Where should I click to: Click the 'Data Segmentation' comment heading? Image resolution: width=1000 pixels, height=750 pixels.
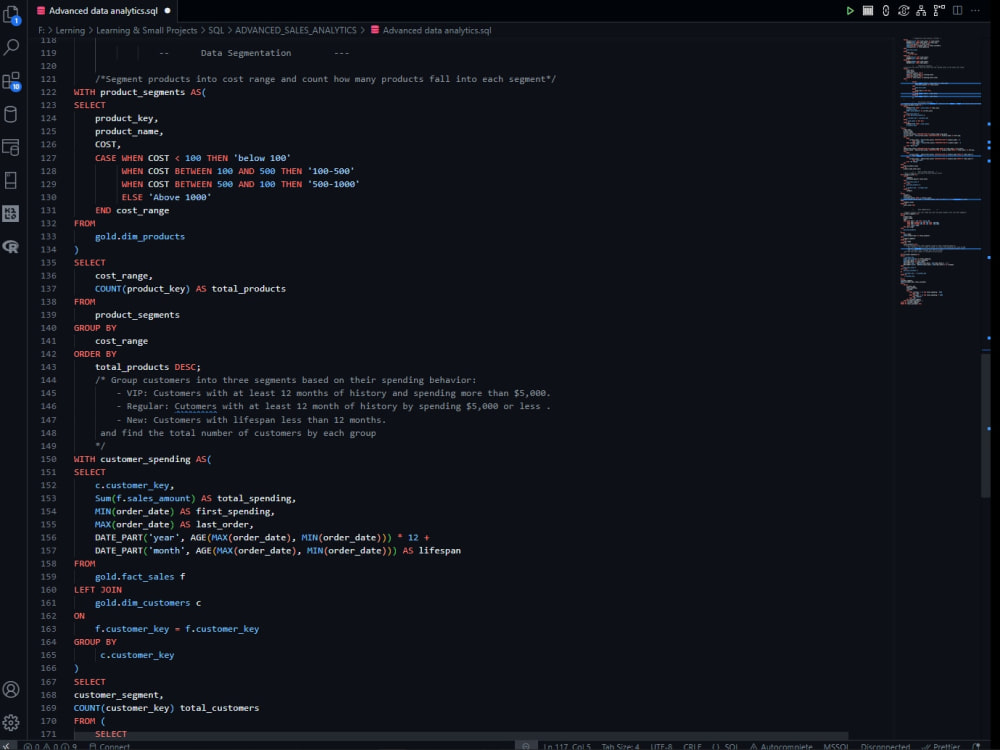(x=246, y=53)
